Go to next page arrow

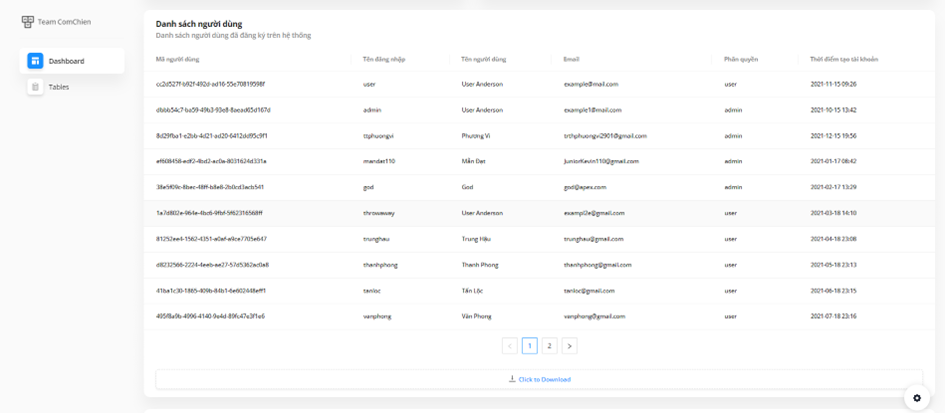pyautogui.click(x=570, y=346)
